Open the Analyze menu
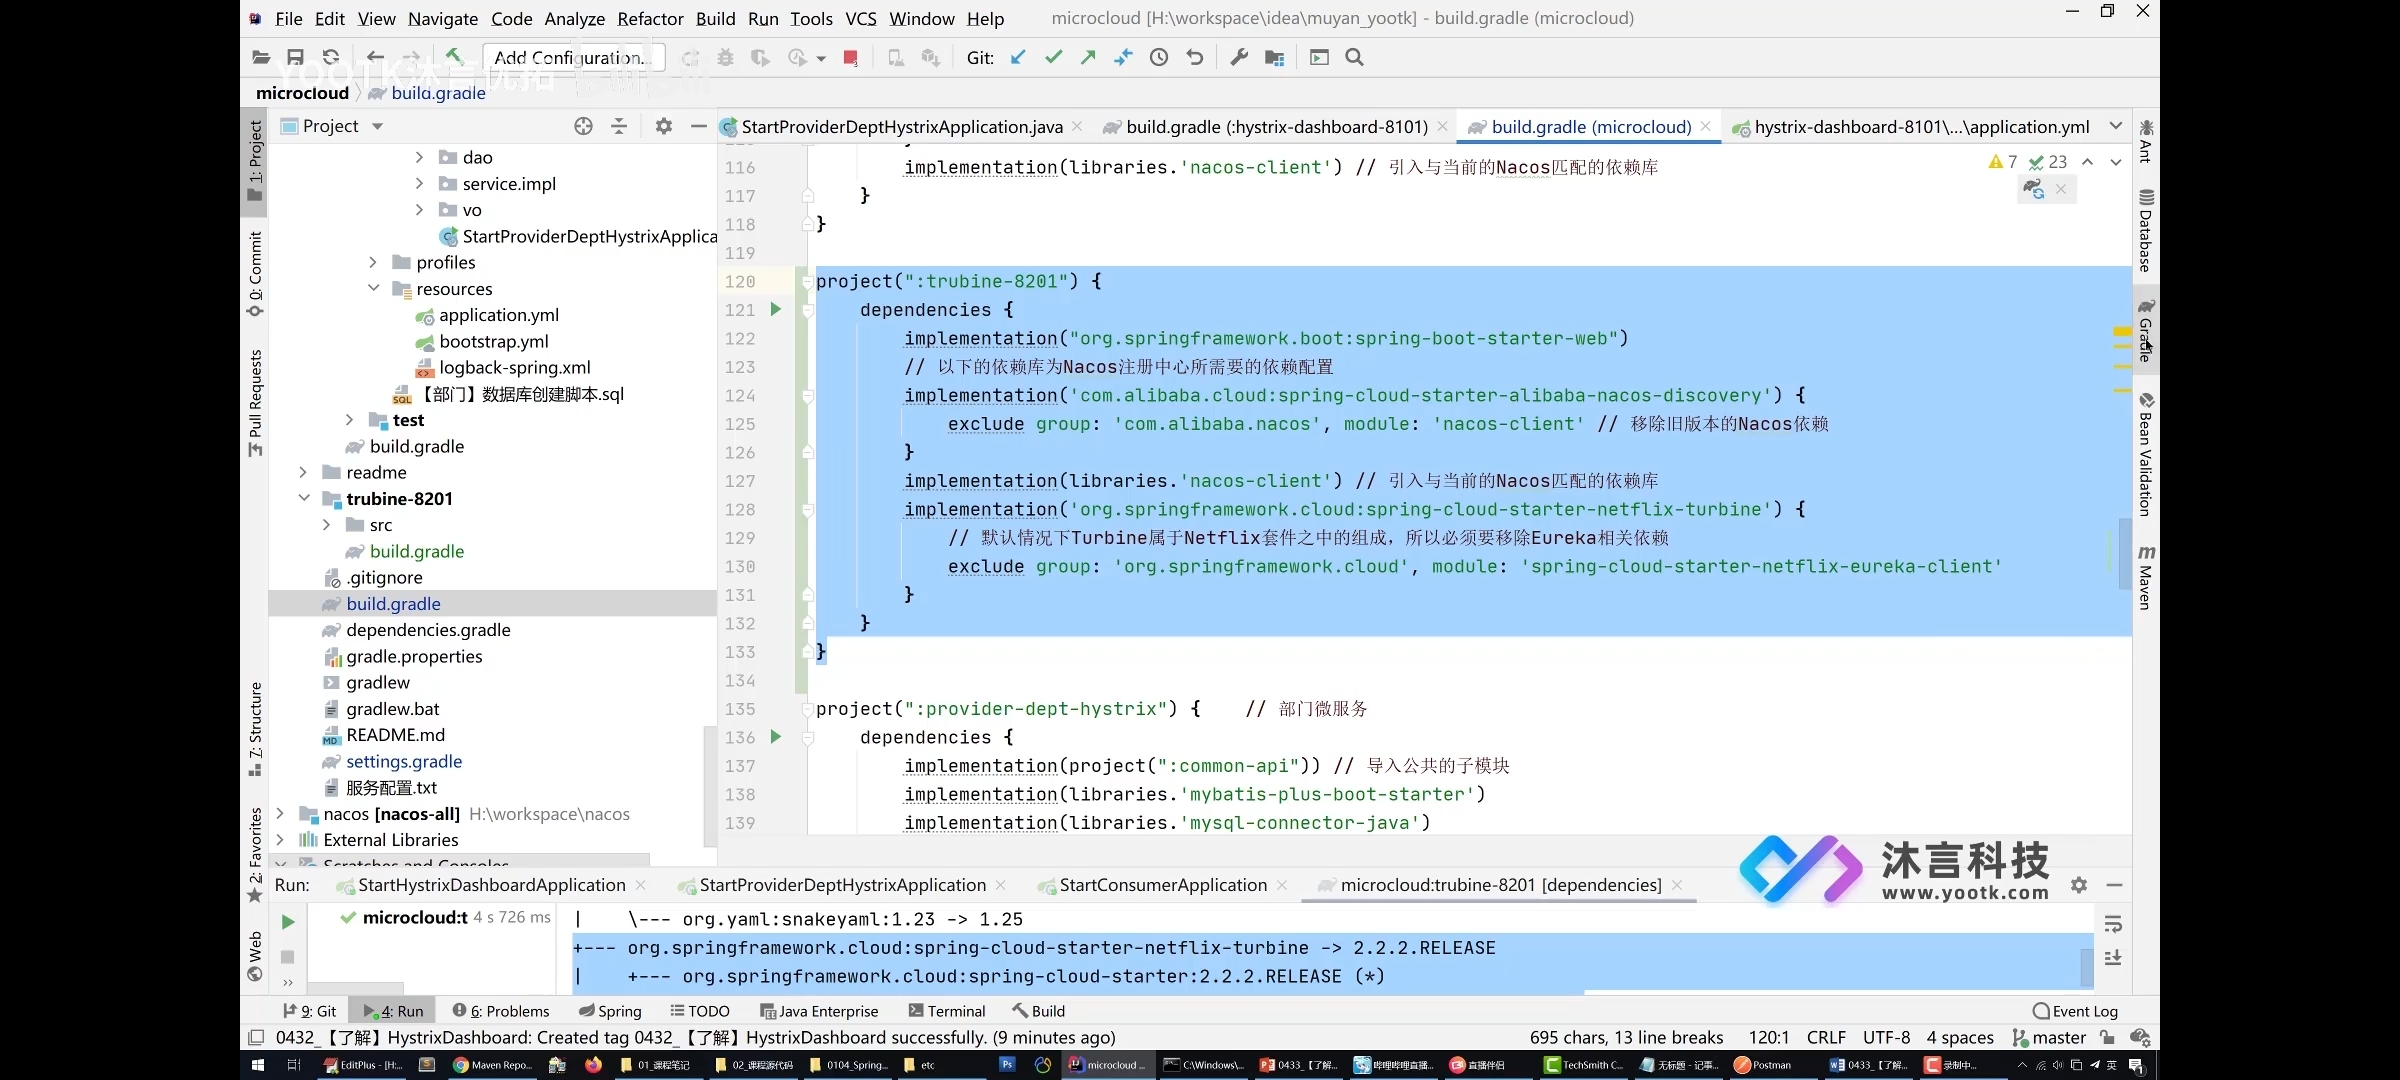The height and width of the screenshot is (1080, 2400). (574, 18)
